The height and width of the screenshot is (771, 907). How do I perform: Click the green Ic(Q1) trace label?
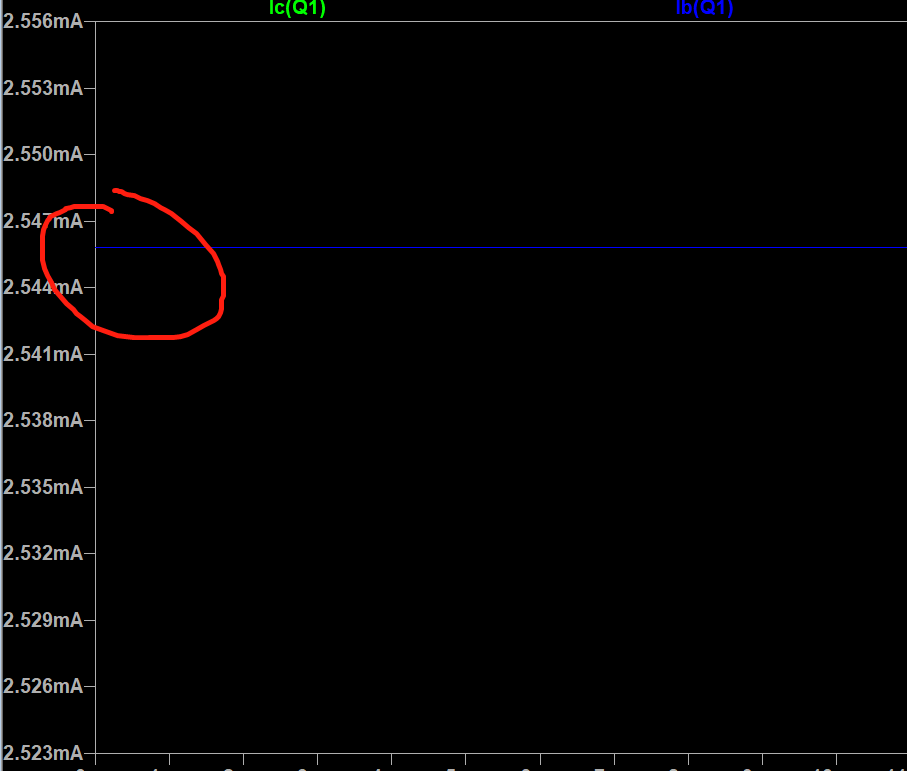tap(297, 9)
